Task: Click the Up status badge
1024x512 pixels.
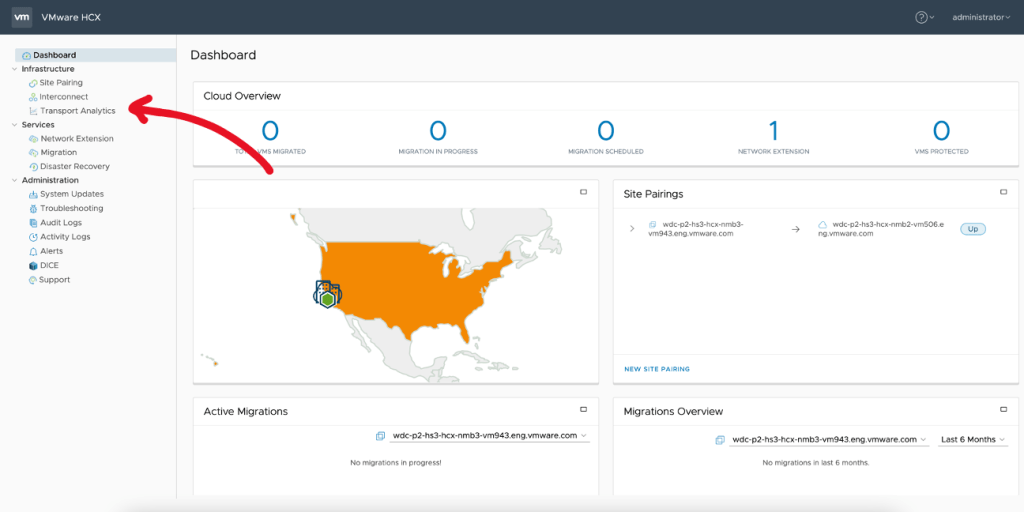Action: pyautogui.click(x=972, y=229)
